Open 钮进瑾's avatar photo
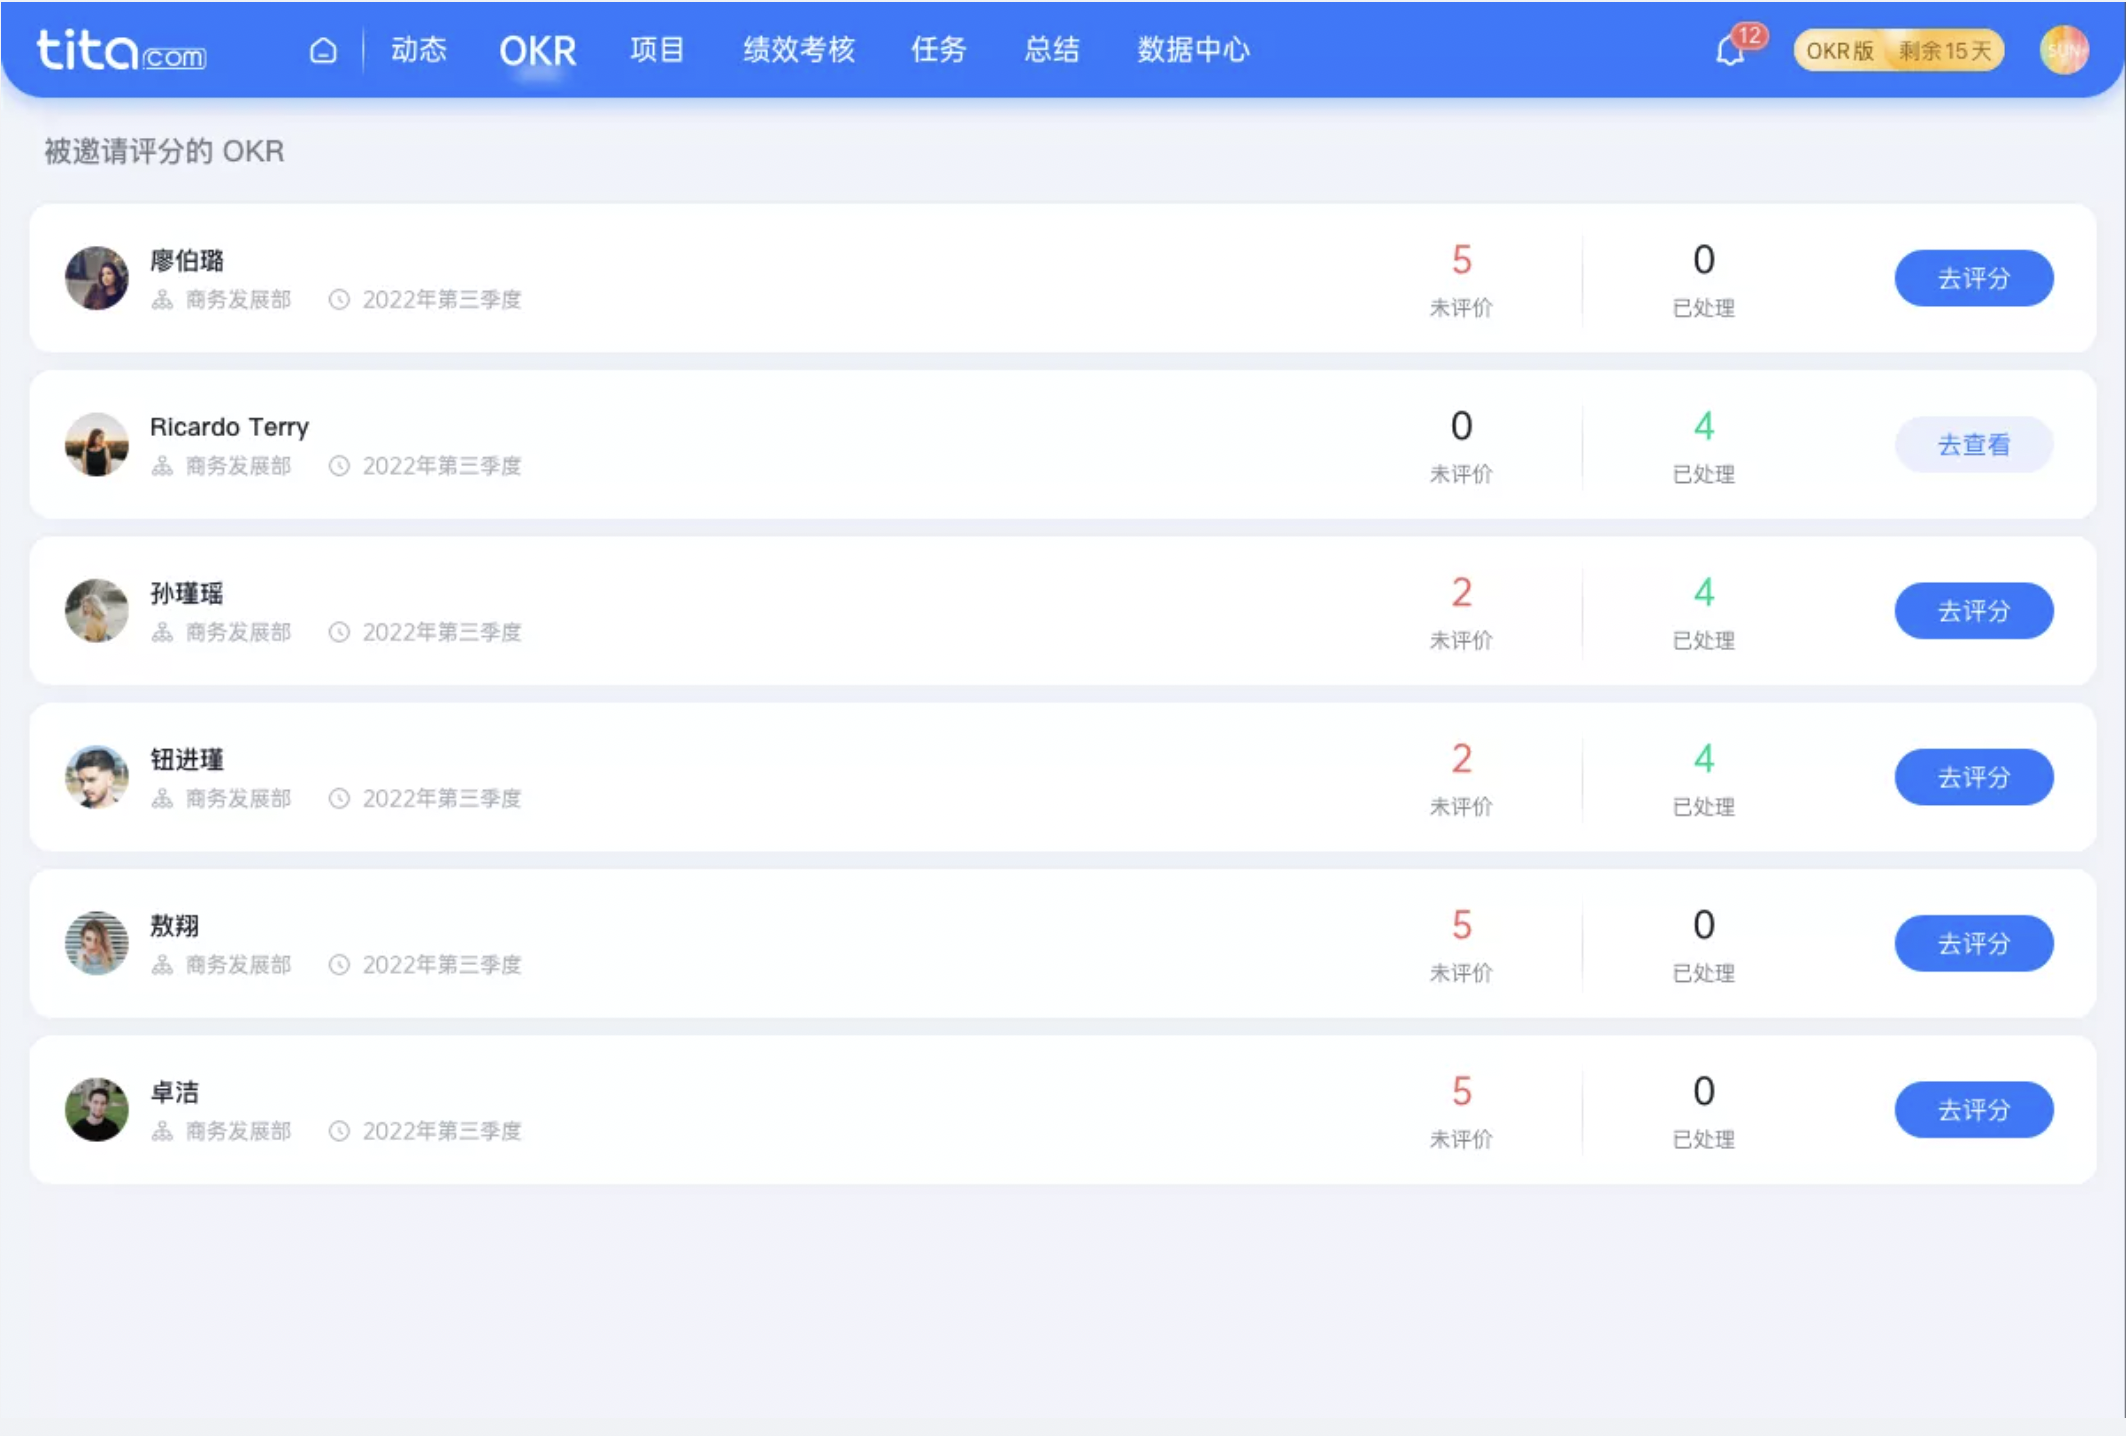 tap(97, 777)
